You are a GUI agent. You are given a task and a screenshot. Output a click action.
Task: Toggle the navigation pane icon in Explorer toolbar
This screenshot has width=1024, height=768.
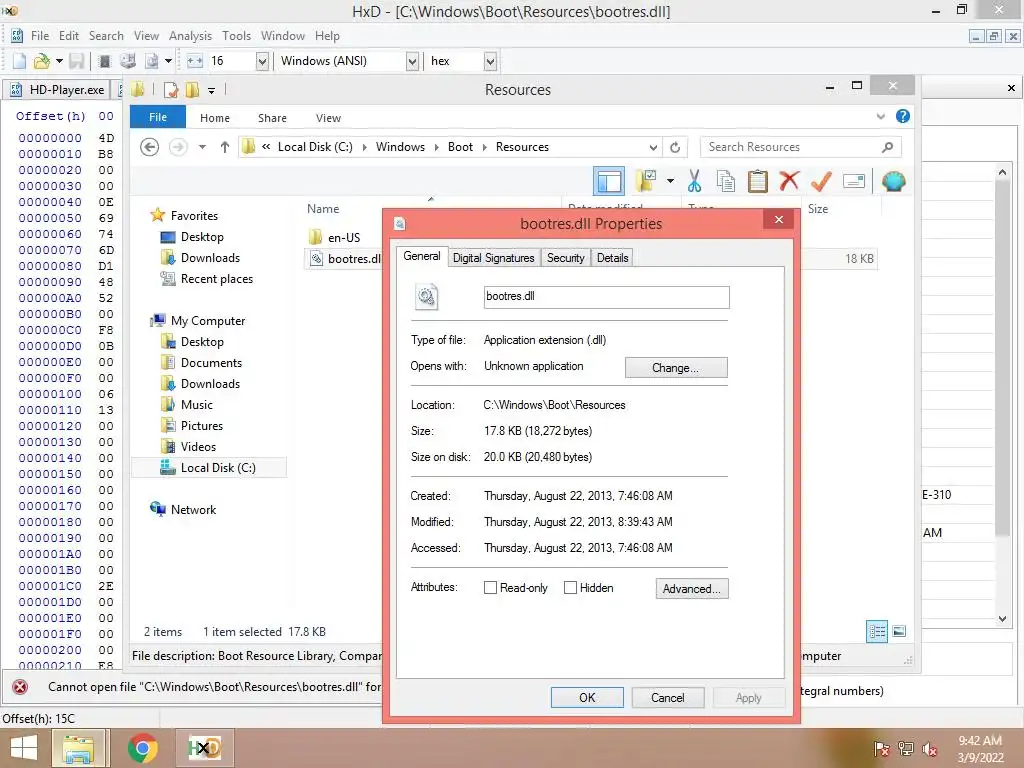(609, 181)
